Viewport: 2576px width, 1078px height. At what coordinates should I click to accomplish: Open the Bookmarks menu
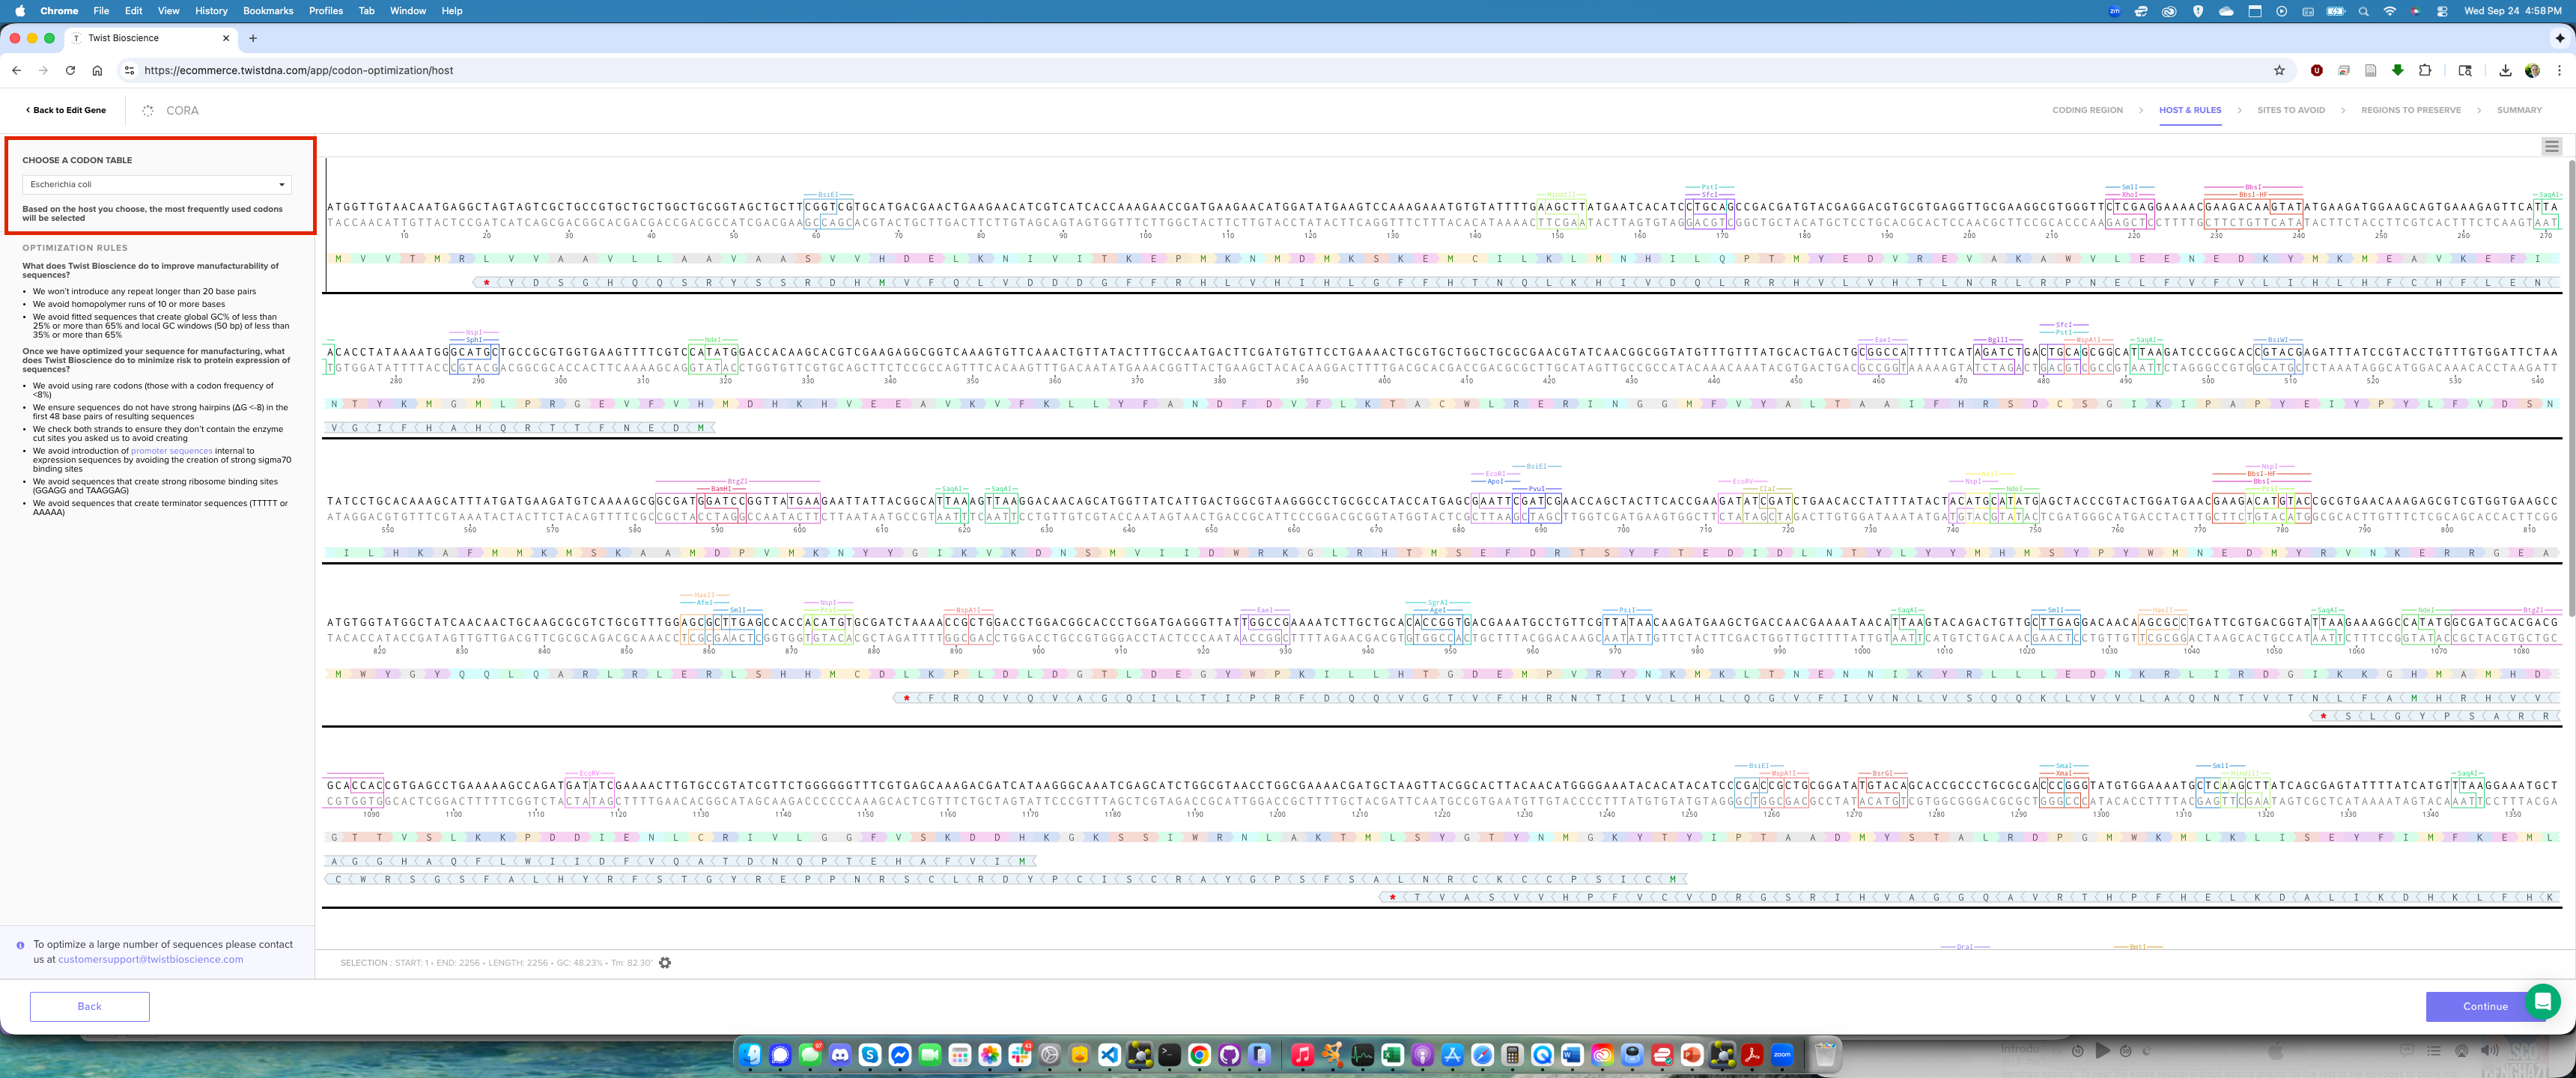(x=268, y=11)
